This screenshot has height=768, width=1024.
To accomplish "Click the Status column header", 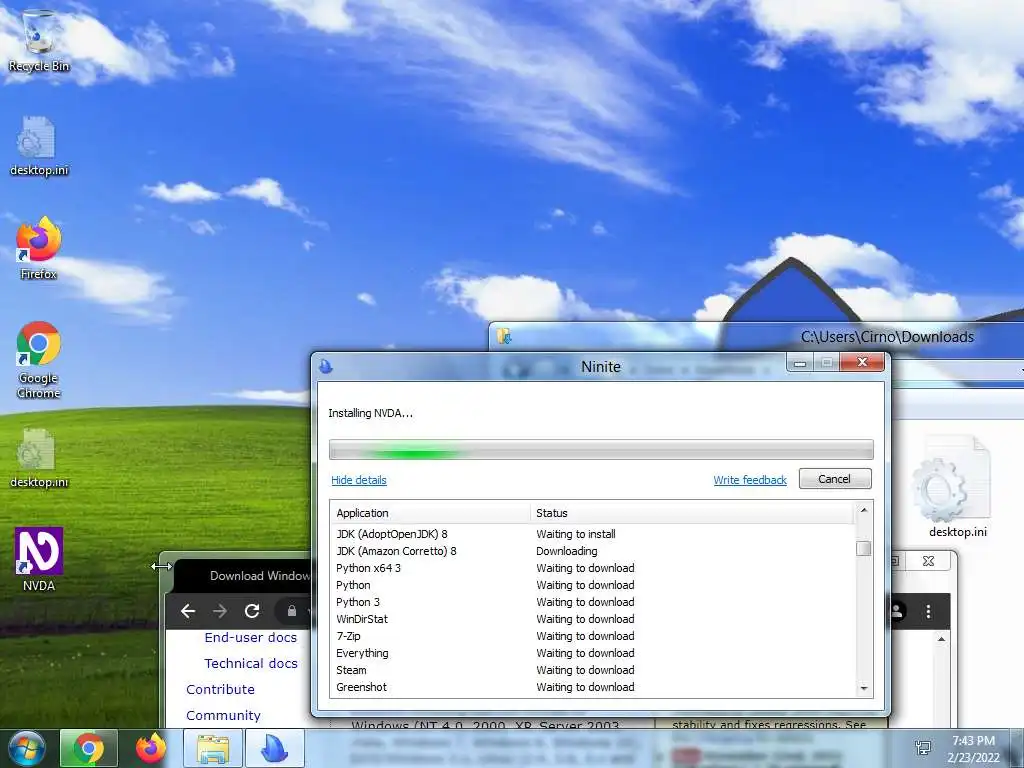I will 692,513.
